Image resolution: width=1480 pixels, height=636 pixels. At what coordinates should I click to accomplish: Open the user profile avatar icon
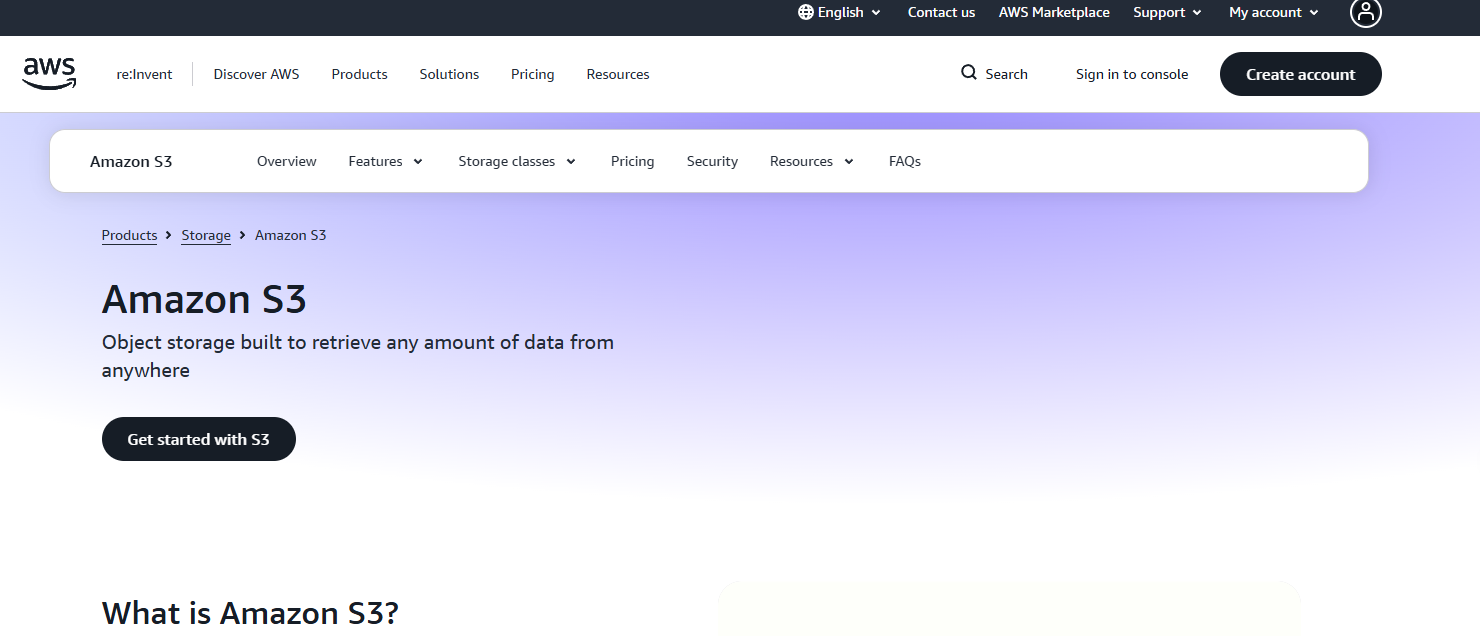tap(1365, 12)
